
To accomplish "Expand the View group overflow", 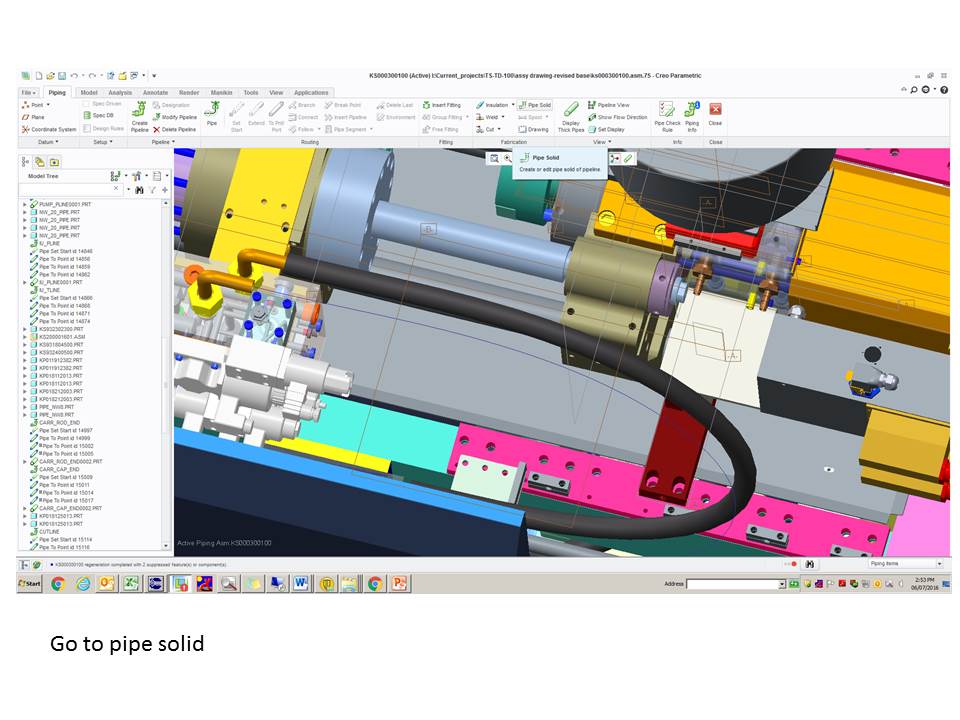I will pos(602,142).
